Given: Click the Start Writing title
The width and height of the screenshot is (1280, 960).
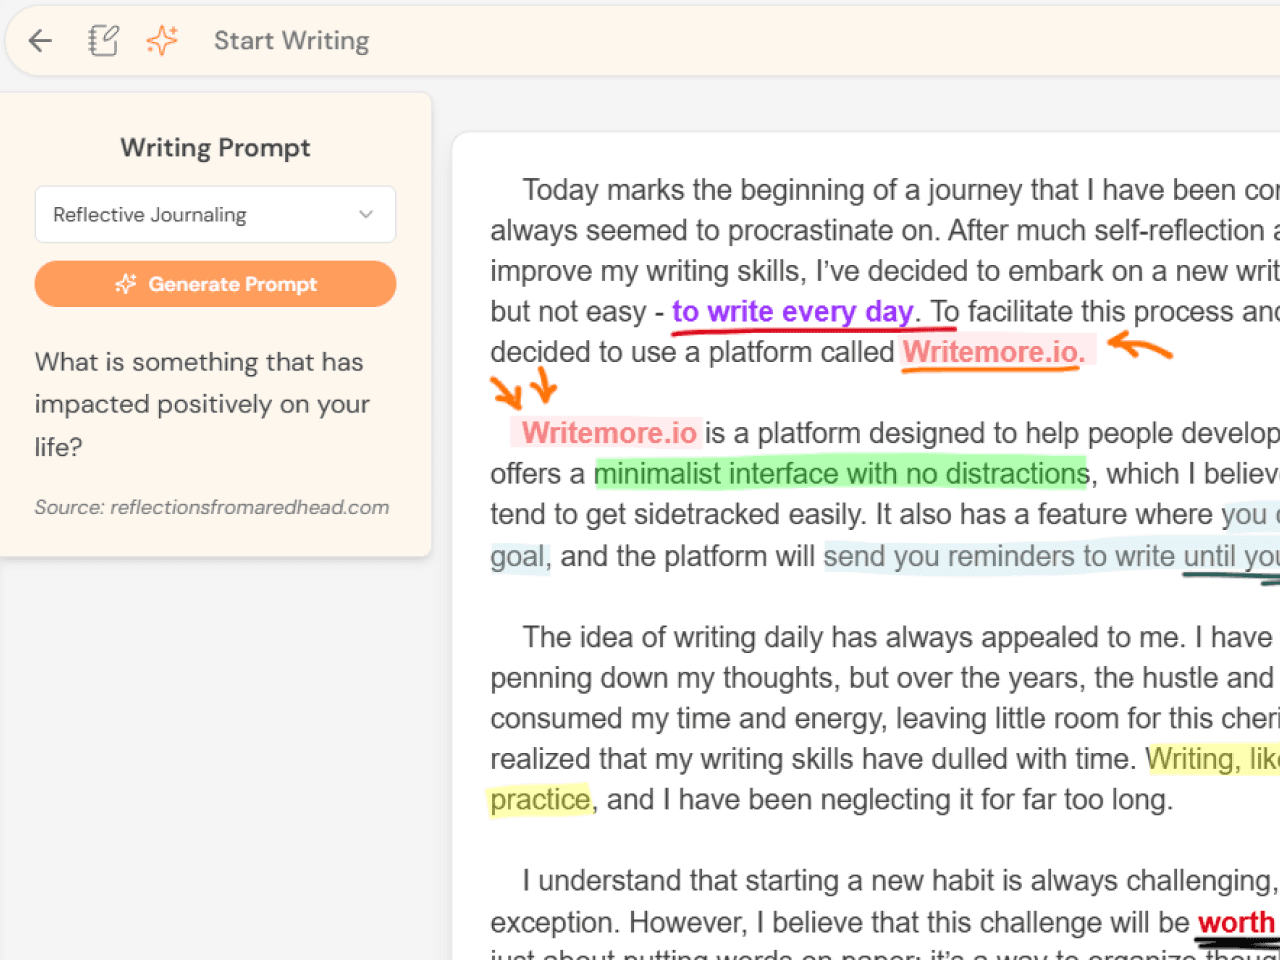Looking at the screenshot, I should click(291, 40).
